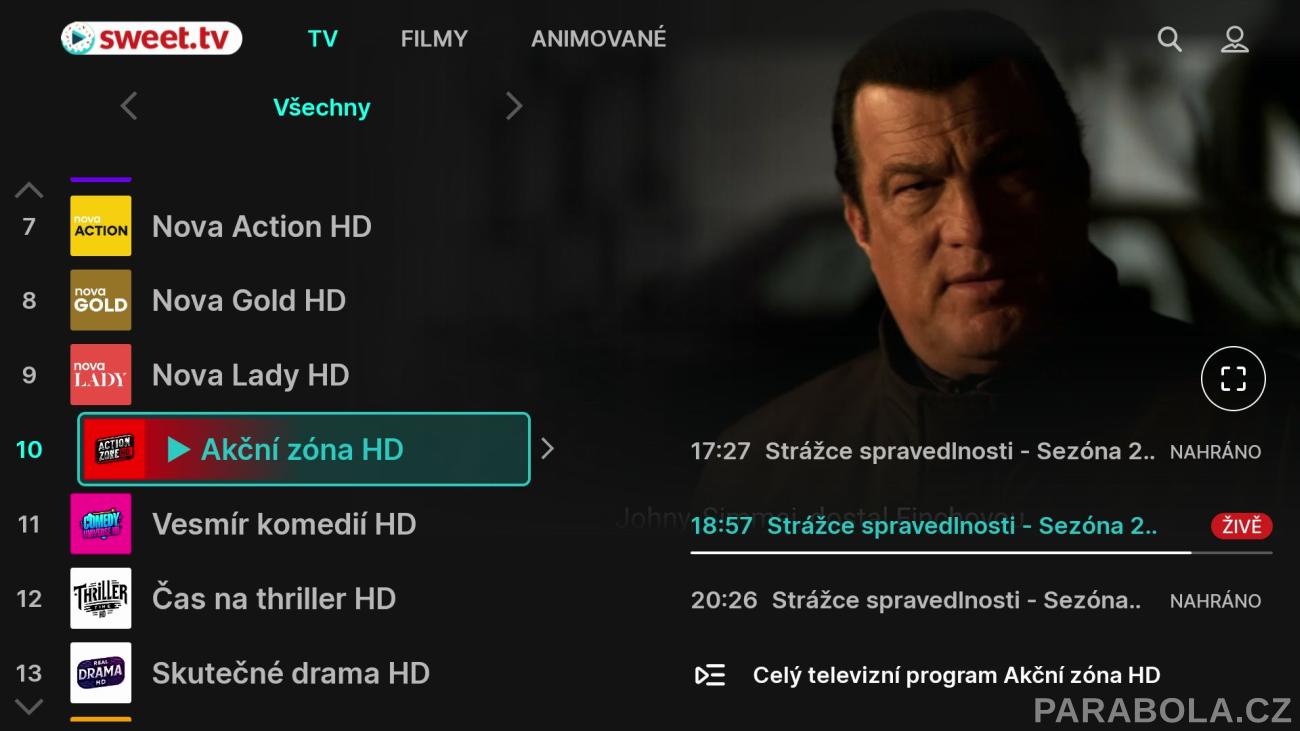The width and height of the screenshot is (1300, 731).
Task: Select the Thriller Time channel logo
Action: [x=100, y=598]
